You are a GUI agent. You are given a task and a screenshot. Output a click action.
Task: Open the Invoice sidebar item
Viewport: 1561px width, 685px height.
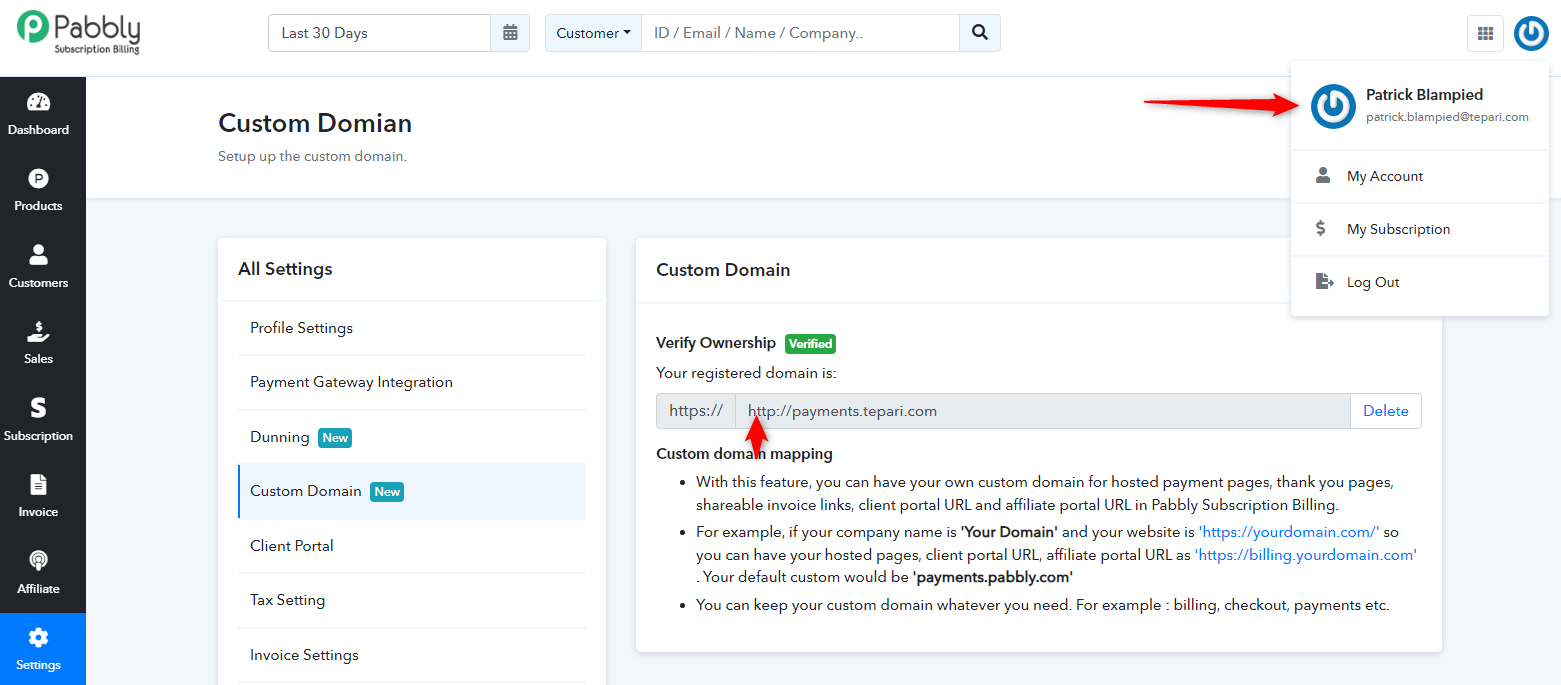(38, 496)
